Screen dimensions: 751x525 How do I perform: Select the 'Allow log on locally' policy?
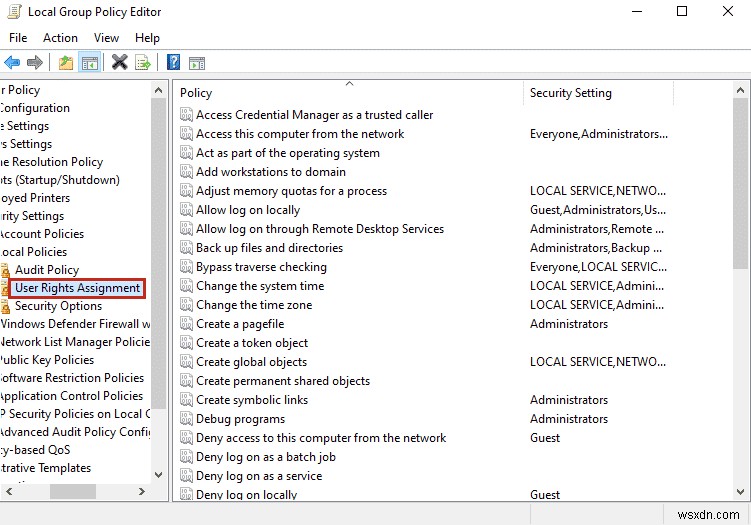(248, 210)
